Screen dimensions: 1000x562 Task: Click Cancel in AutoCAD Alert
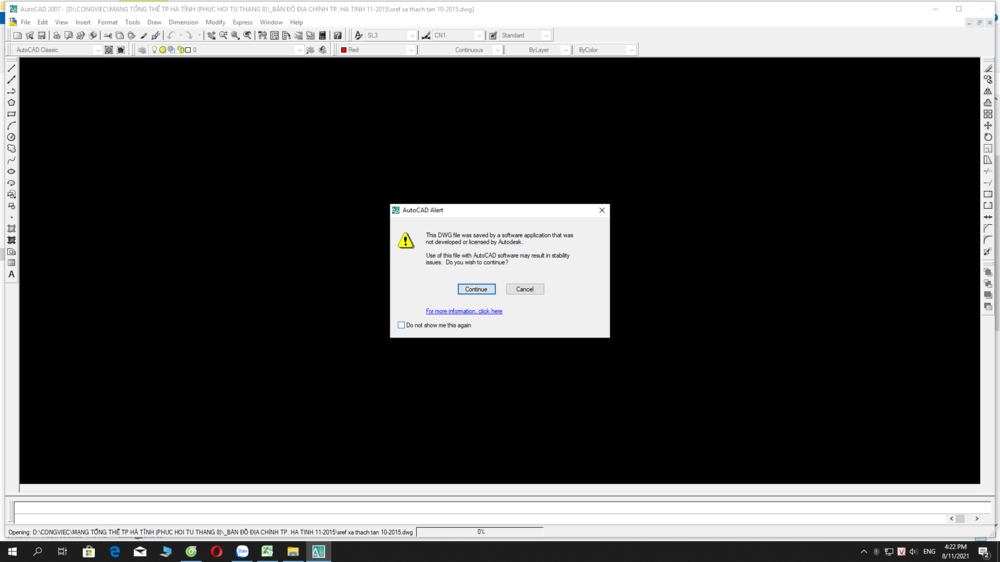click(x=525, y=289)
